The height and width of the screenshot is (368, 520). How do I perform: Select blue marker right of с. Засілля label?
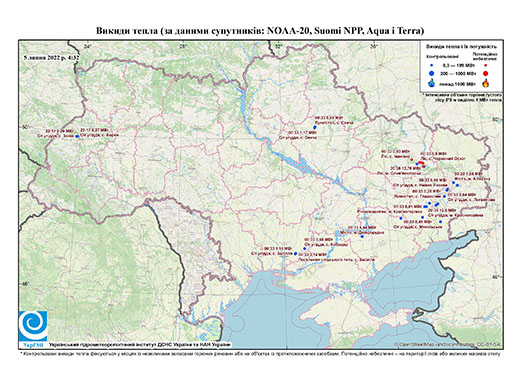click(295, 254)
